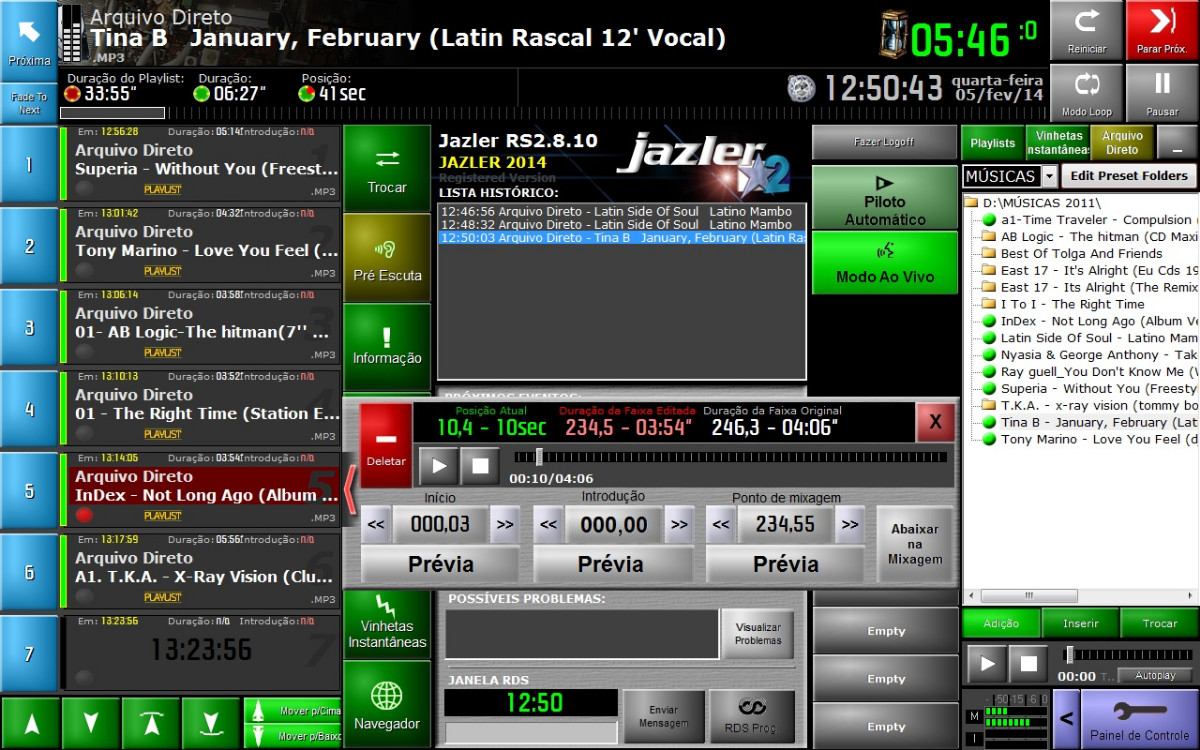Click the red Deletar button
The image size is (1200, 750).
tap(386, 445)
